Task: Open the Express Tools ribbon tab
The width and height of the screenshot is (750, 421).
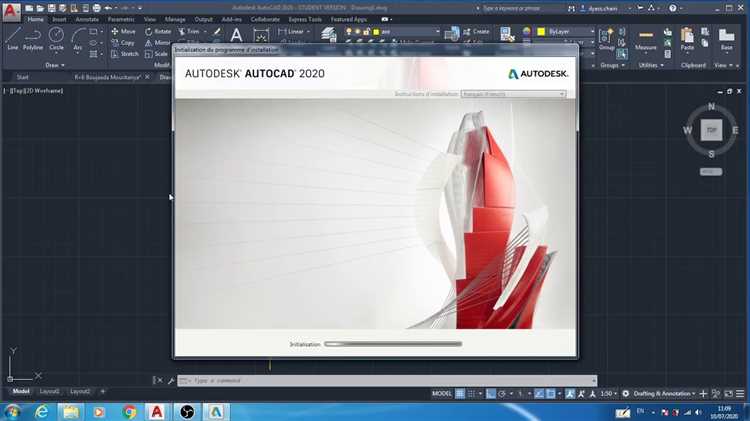Action: point(305,19)
